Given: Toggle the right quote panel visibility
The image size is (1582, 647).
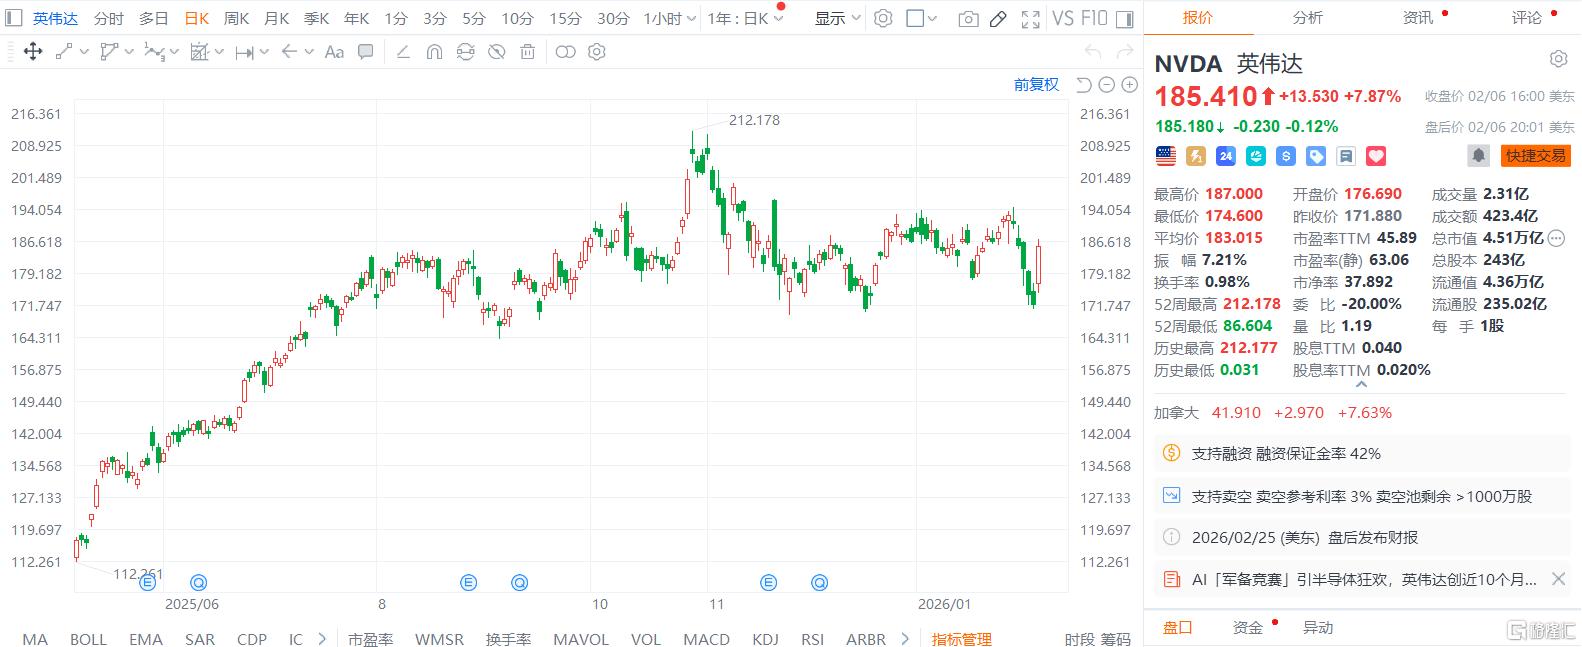Looking at the screenshot, I should pyautogui.click(x=1125, y=19).
